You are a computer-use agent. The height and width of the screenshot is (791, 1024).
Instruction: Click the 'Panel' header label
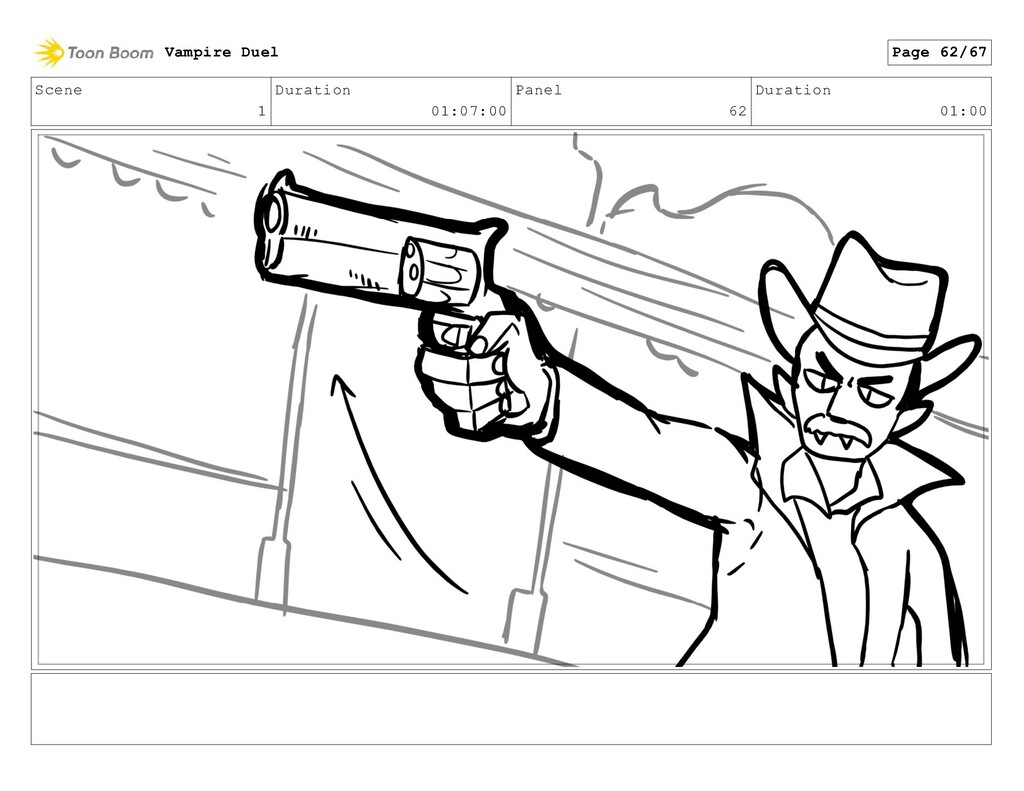(x=539, y=90)
